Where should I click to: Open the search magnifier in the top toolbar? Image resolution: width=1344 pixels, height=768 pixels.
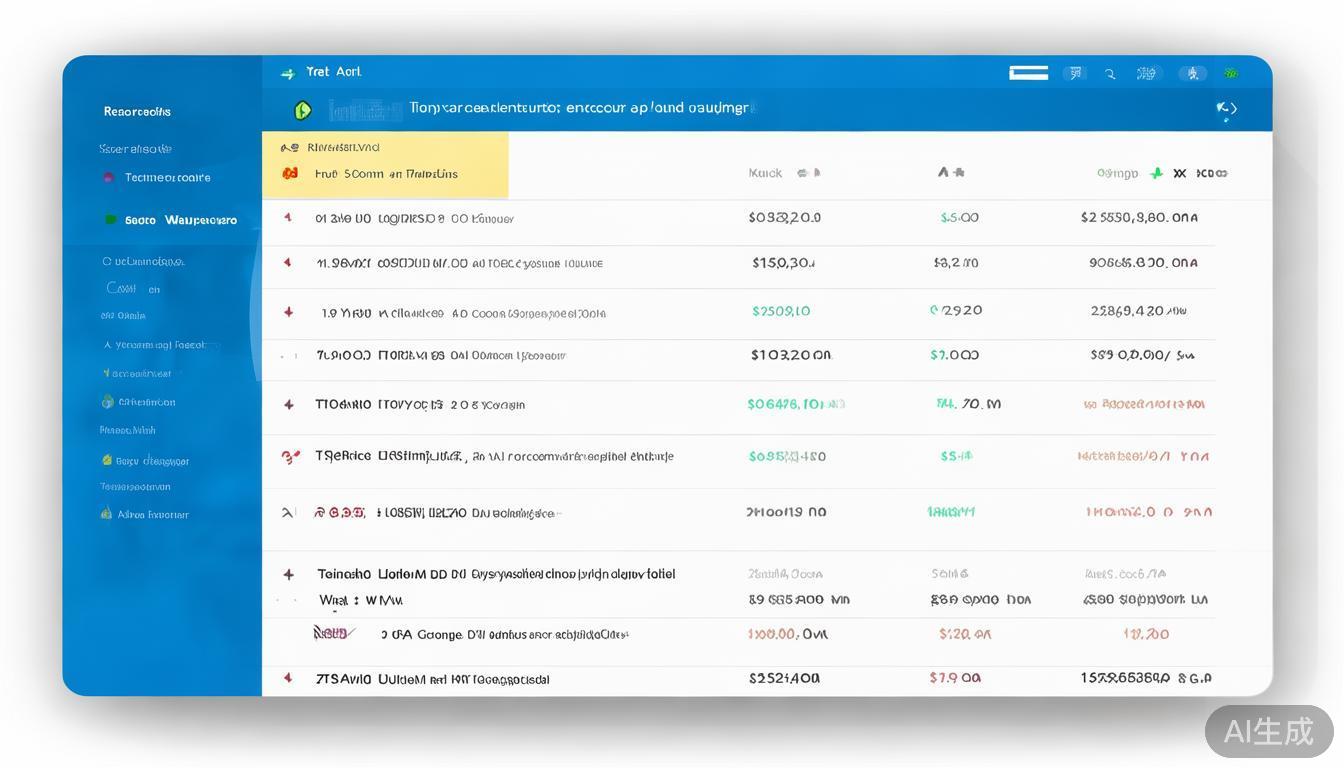click(1110, 73)
